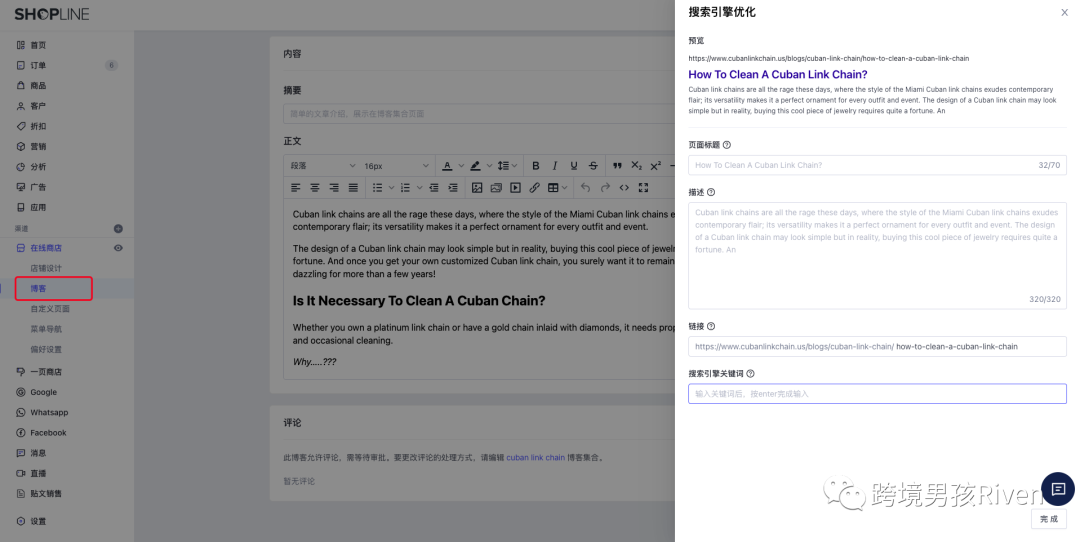Screen dimensions: 1080x542
Task: Expand the bulleted list style arrow
Action: click(391, 187)
